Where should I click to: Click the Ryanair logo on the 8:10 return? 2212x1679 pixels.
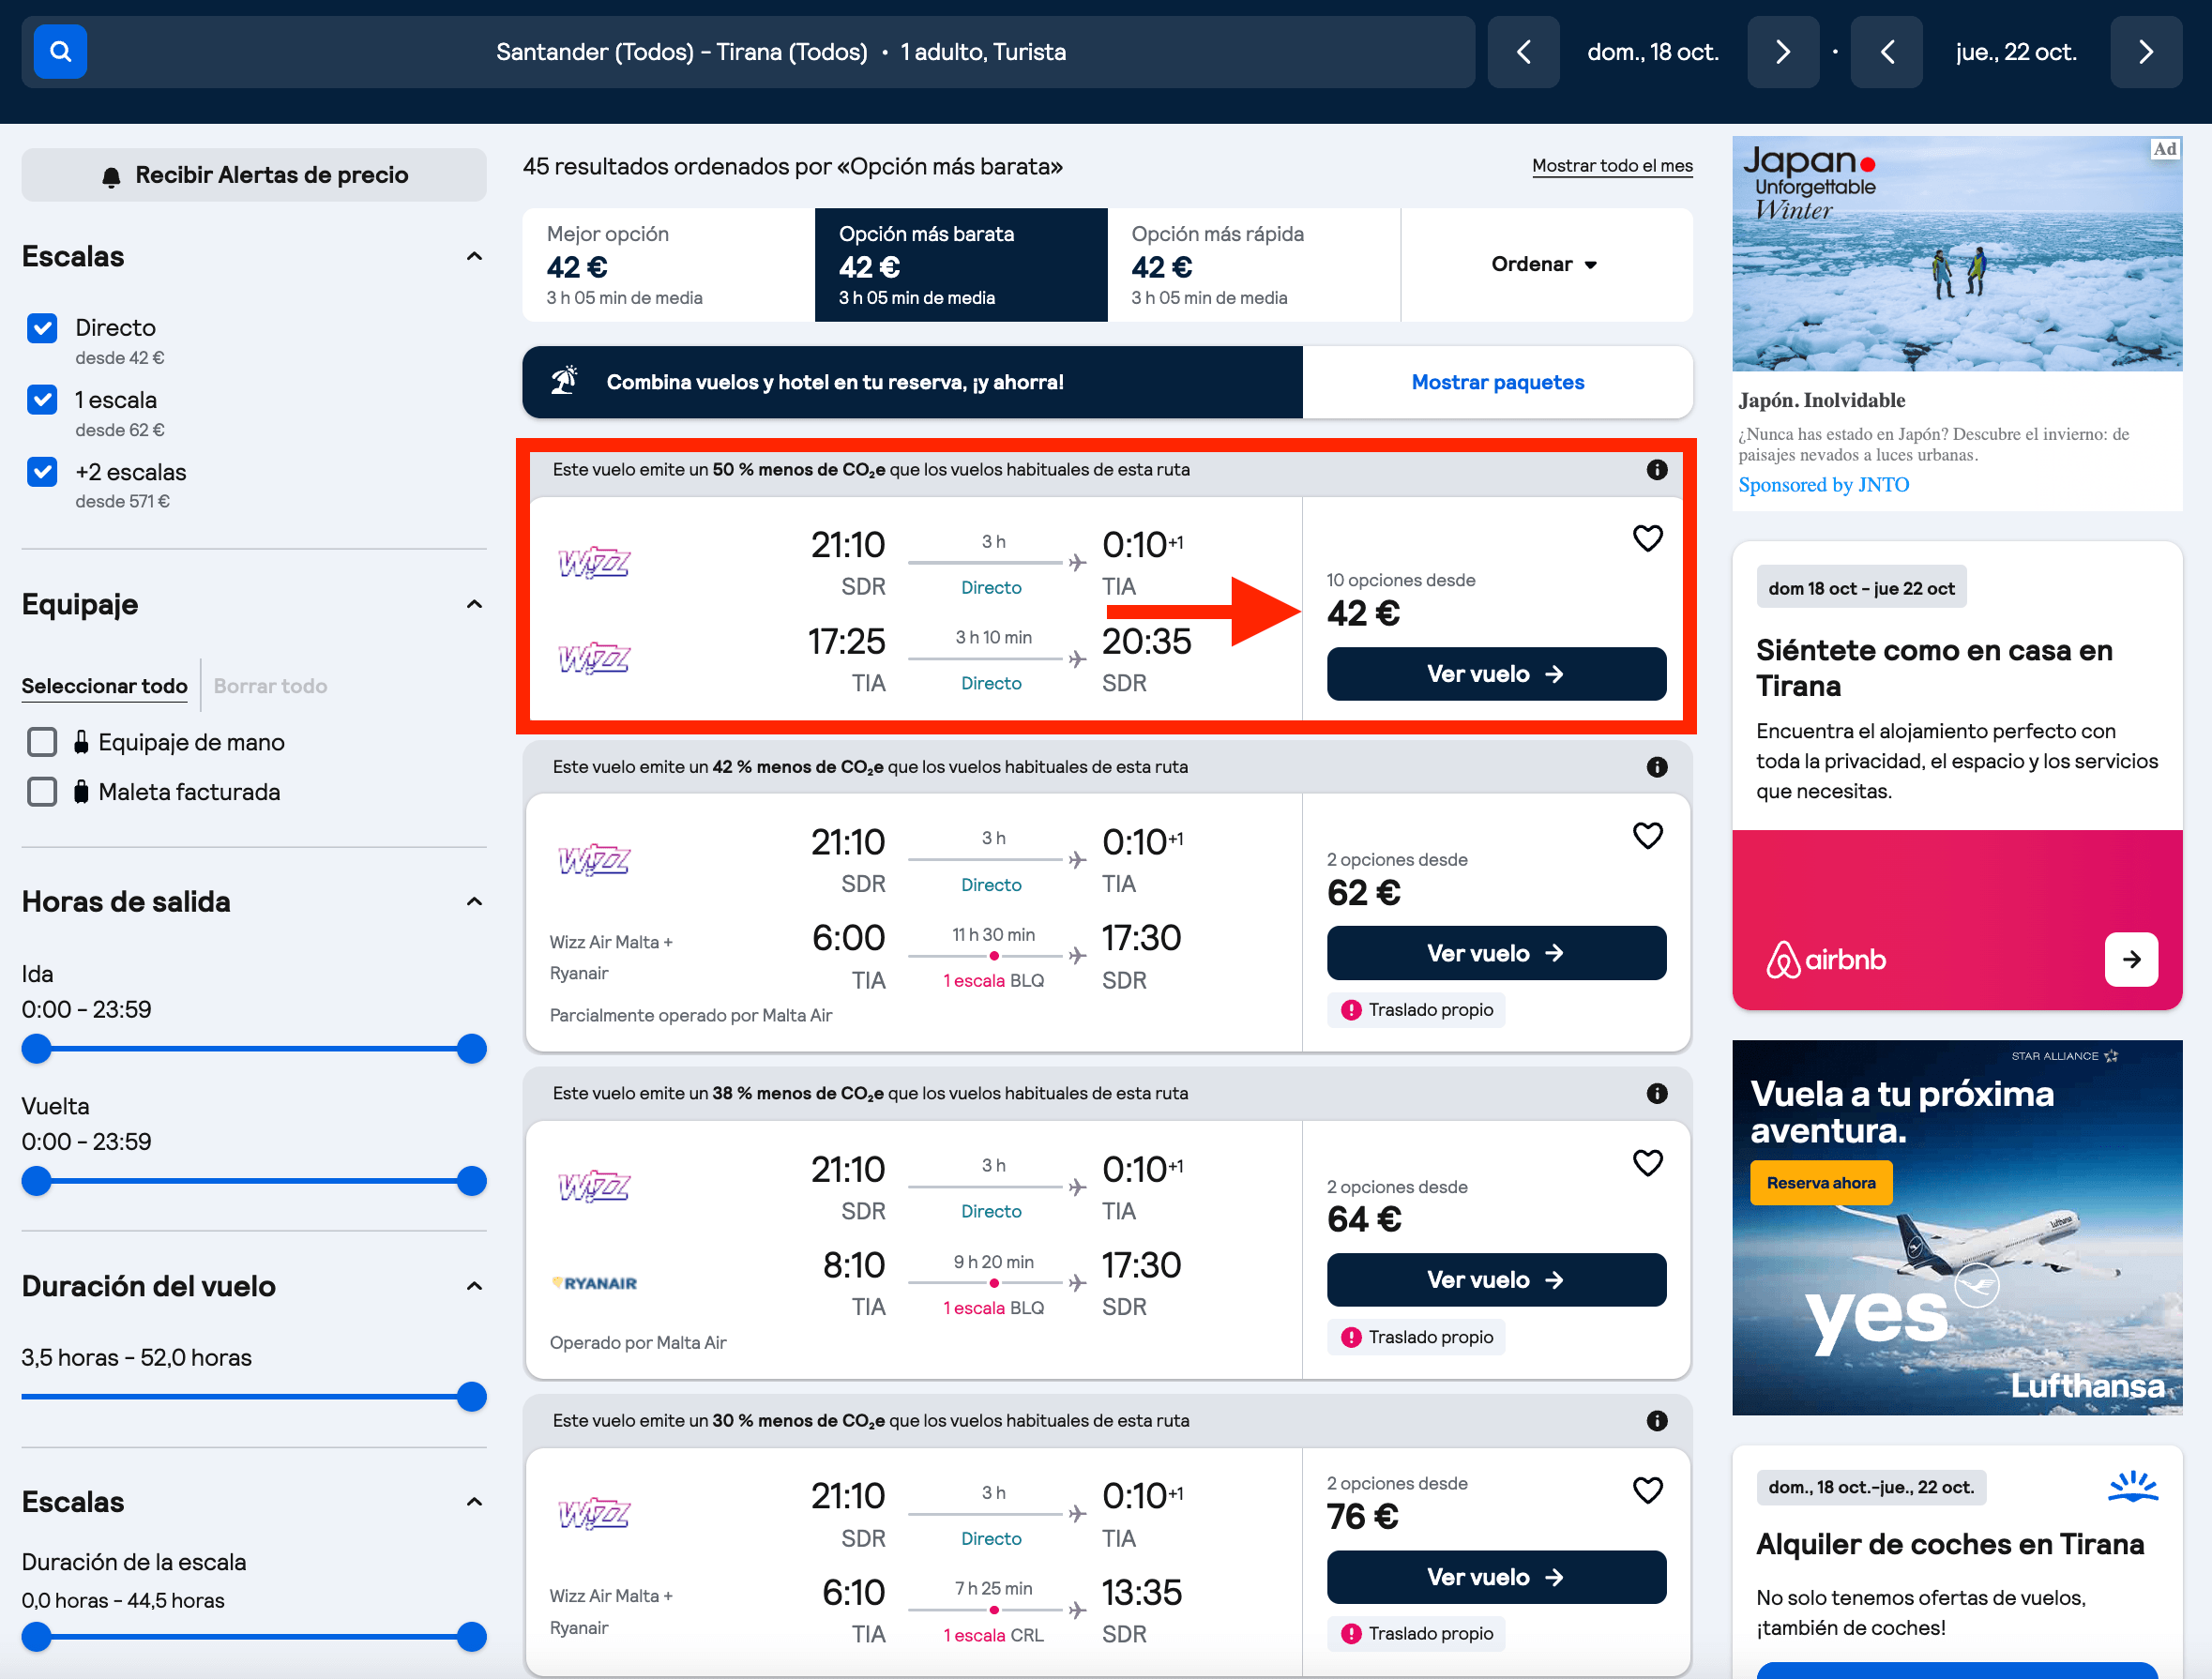(x=594, y=1283)
